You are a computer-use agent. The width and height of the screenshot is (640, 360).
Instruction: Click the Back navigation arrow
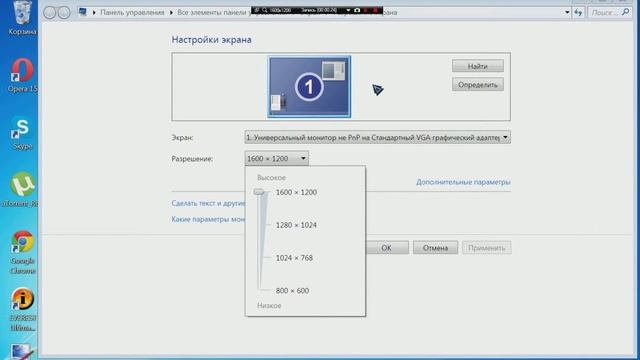coord(49,13)
